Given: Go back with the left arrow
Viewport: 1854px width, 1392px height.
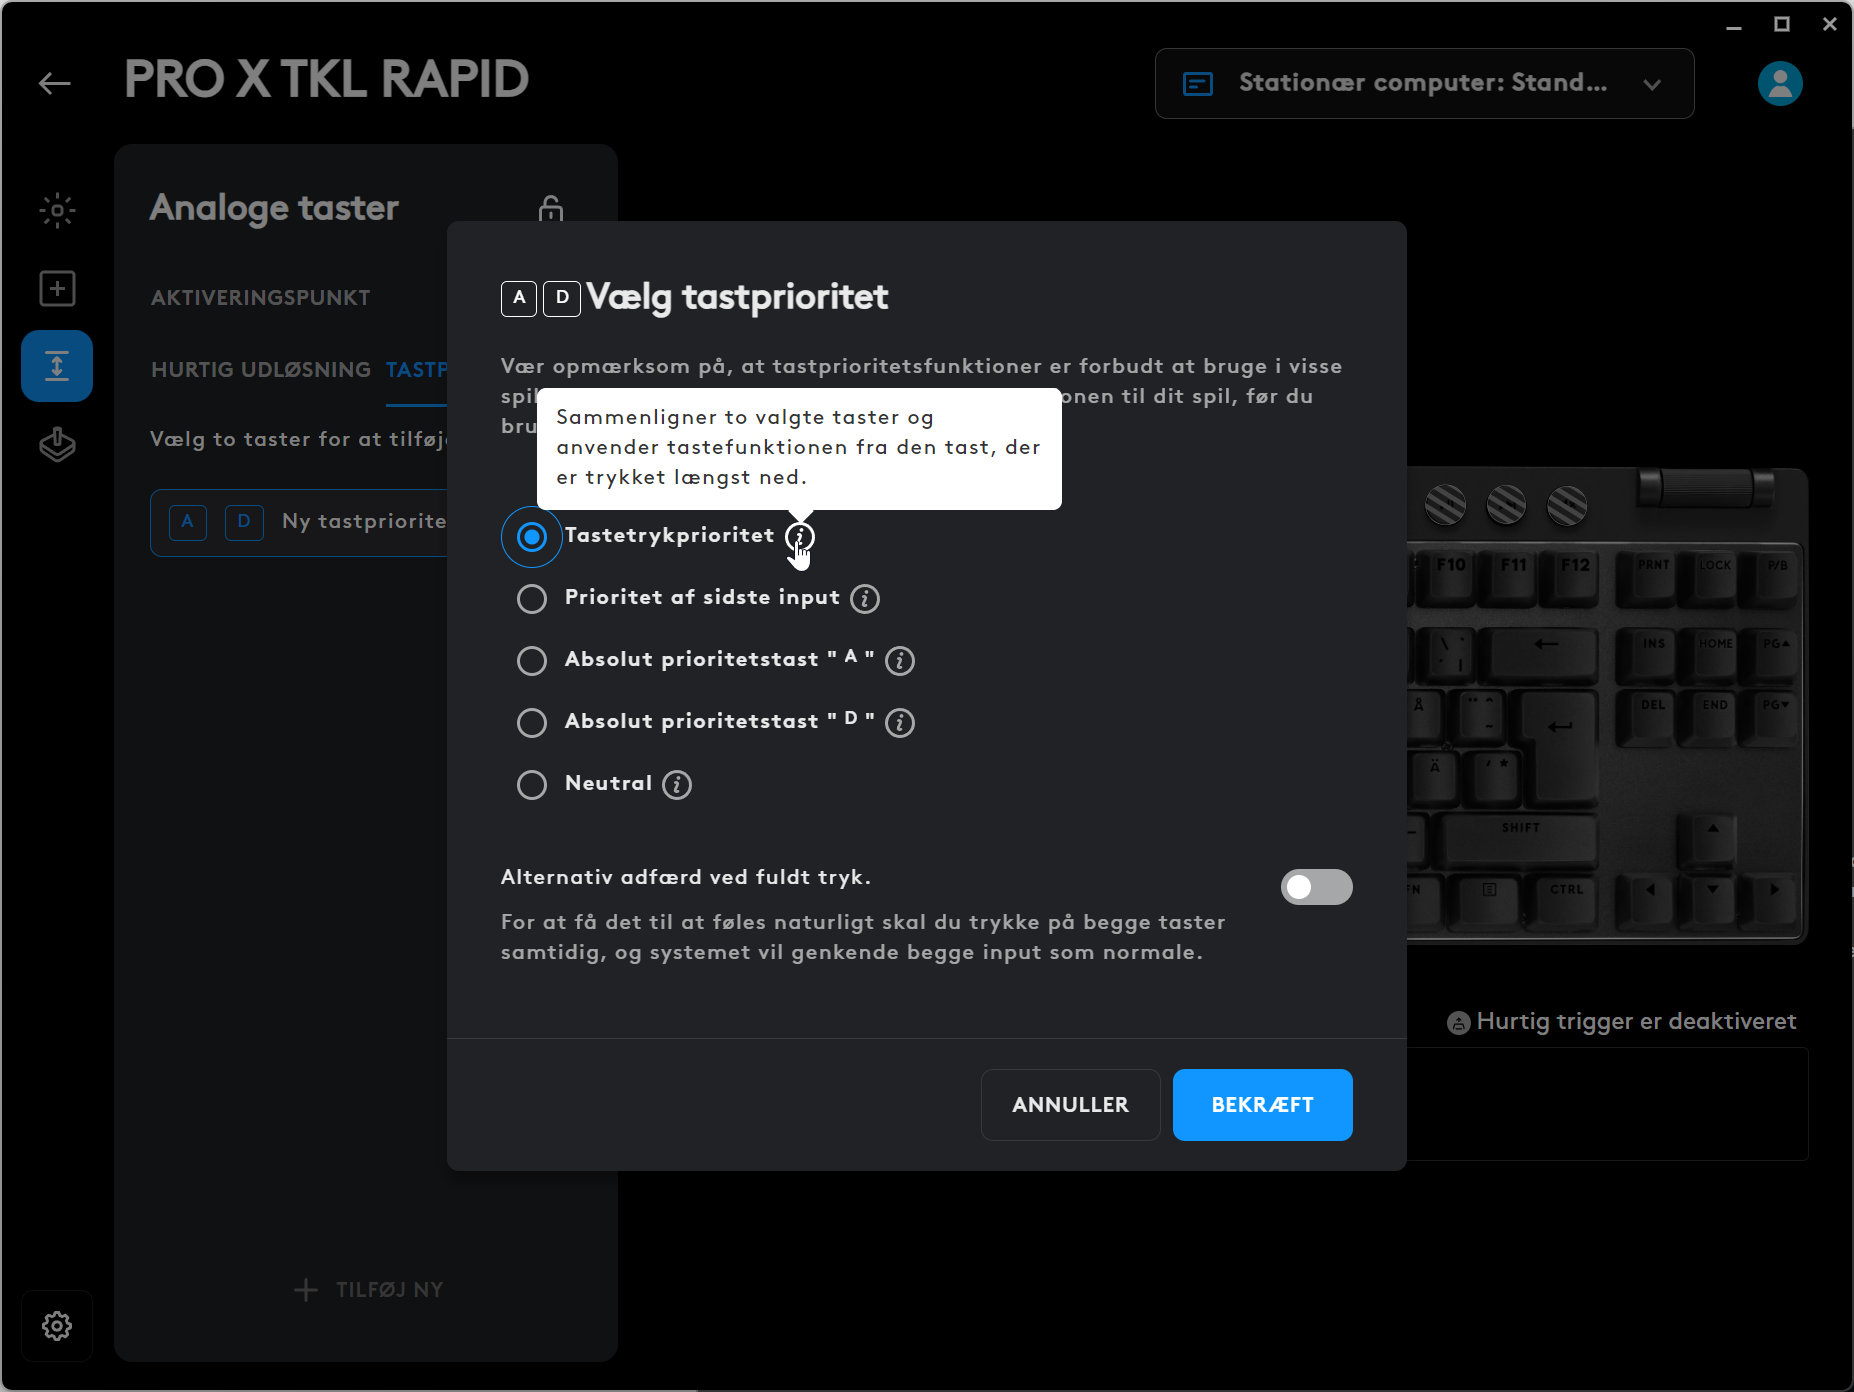Looking at the screenshot, I should point(55,83).
